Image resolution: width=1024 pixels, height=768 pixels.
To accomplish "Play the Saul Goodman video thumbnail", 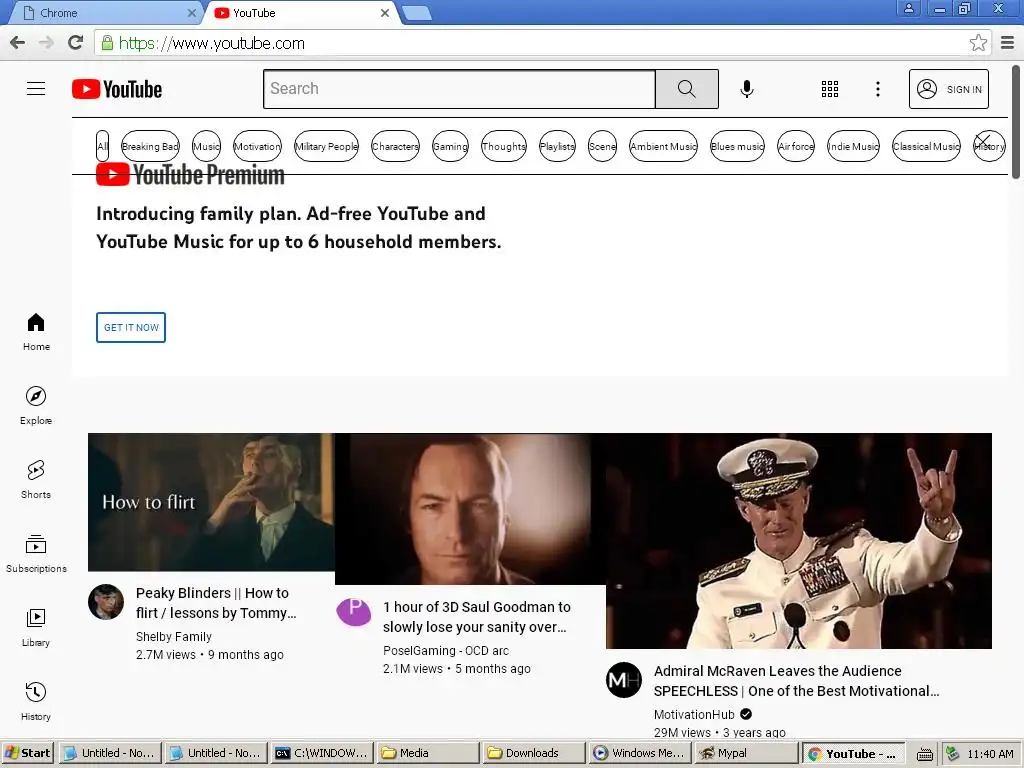I will coord(470,509).
